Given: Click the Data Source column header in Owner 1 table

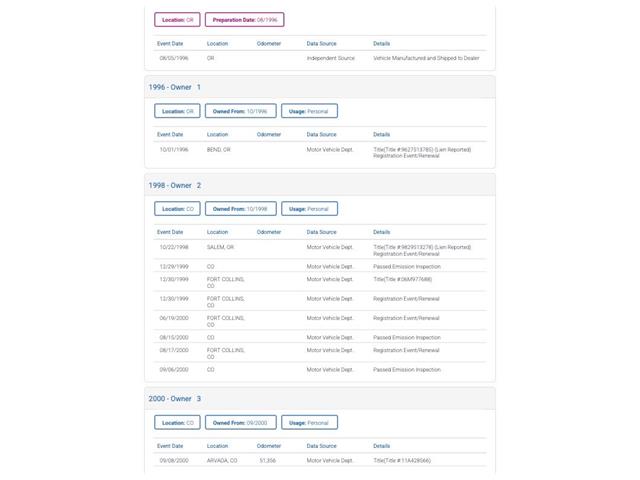Looking at the screenshot, I should pos(321,134).
